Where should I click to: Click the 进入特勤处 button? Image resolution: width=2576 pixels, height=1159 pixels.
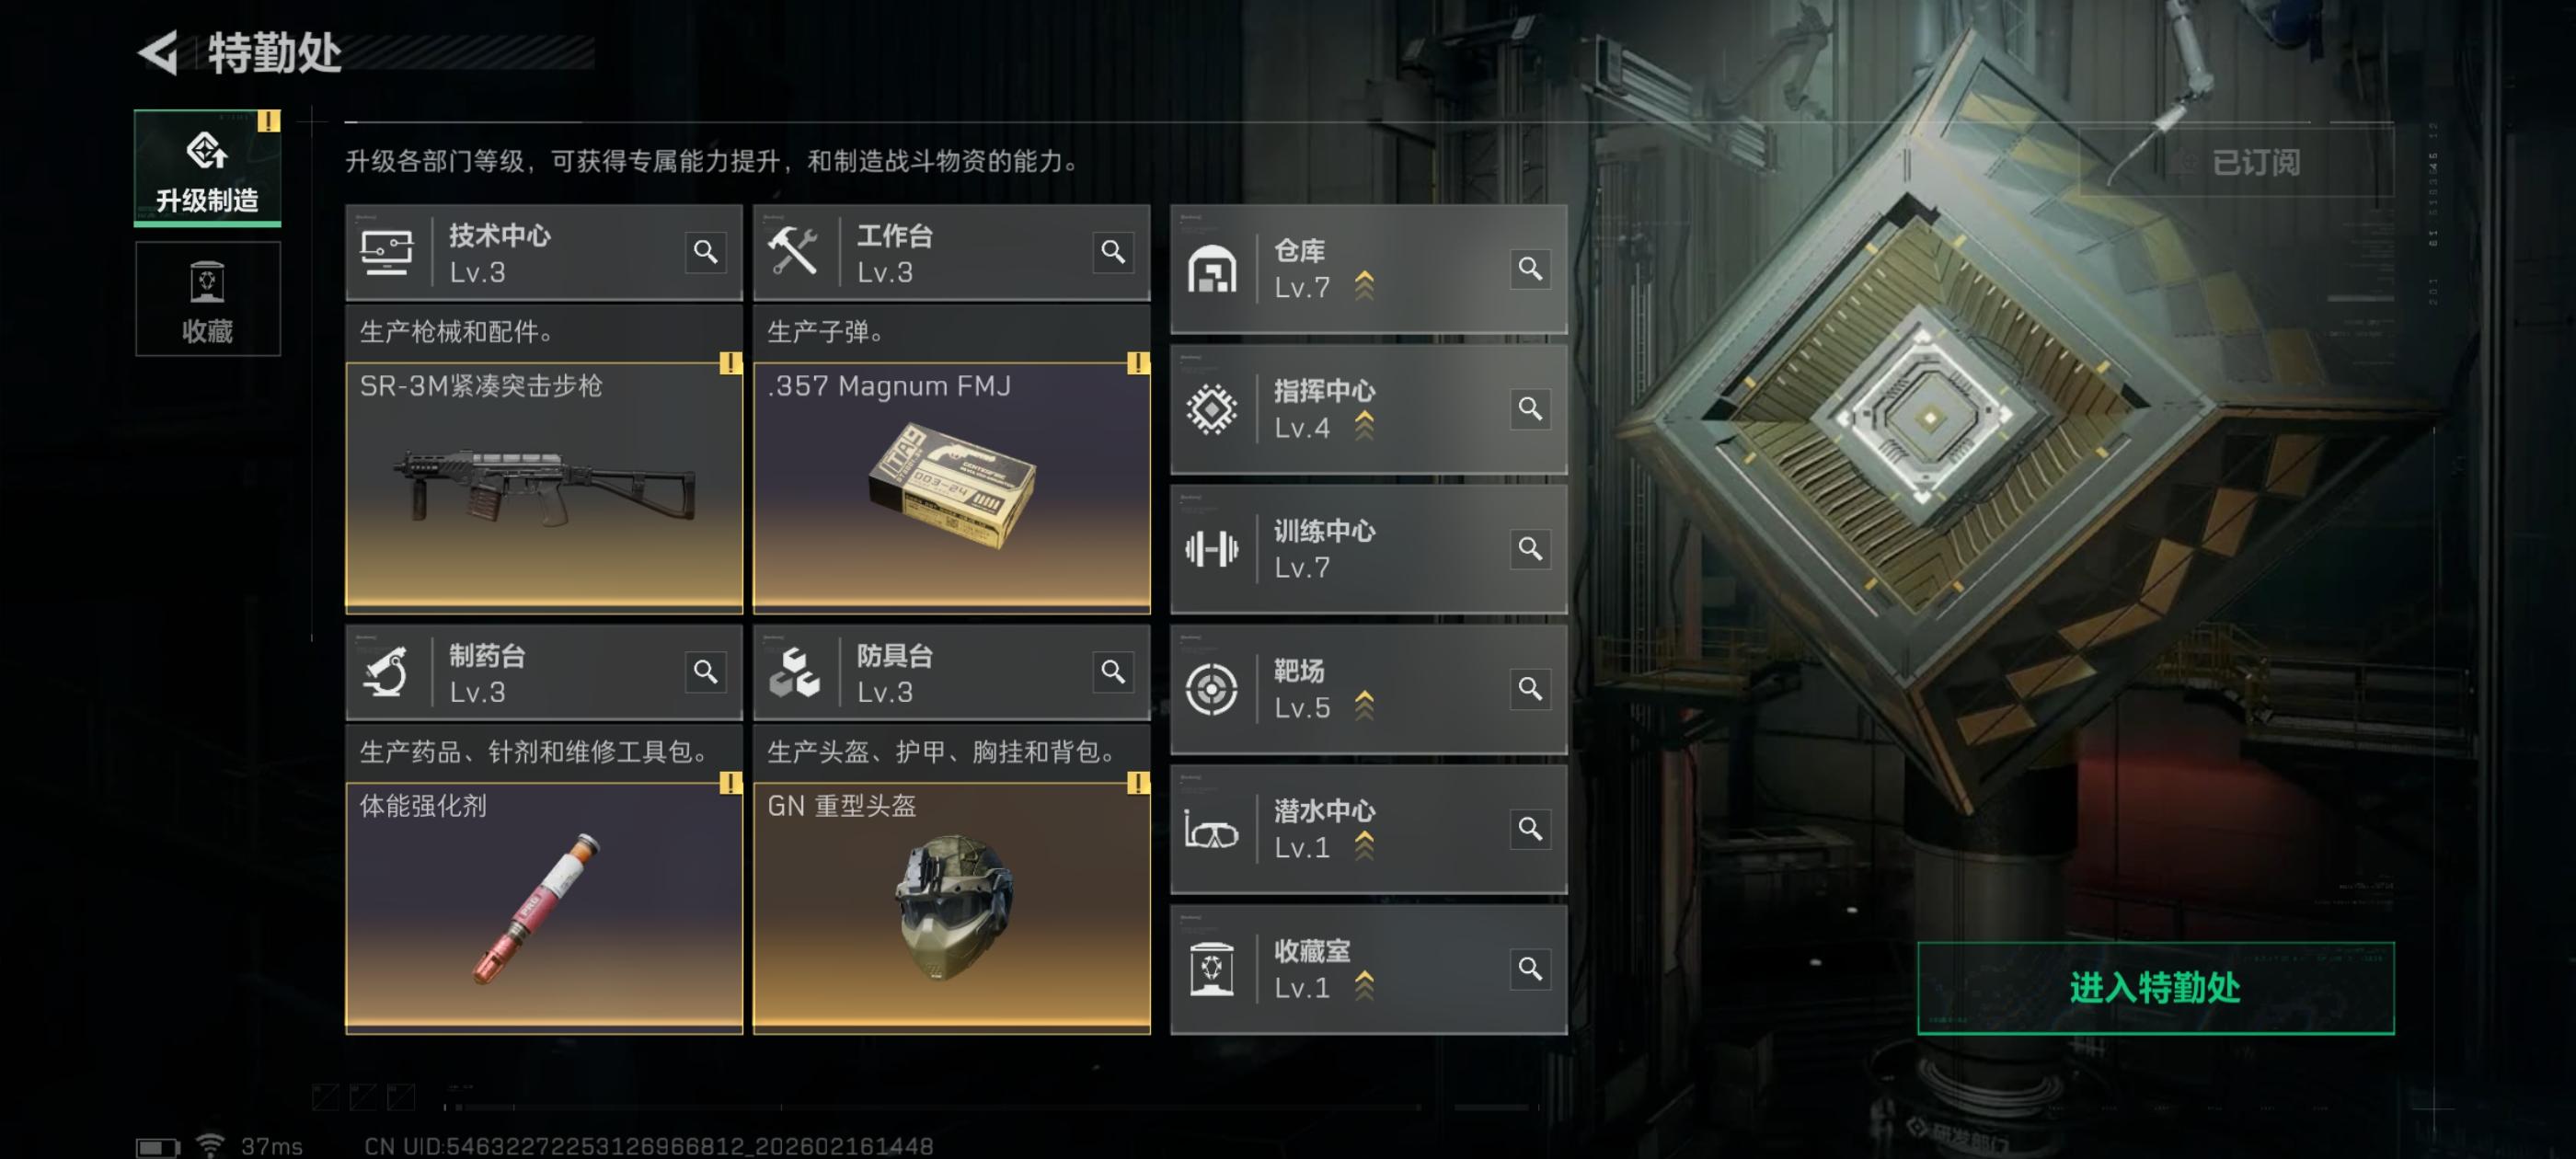[2155, 988]
